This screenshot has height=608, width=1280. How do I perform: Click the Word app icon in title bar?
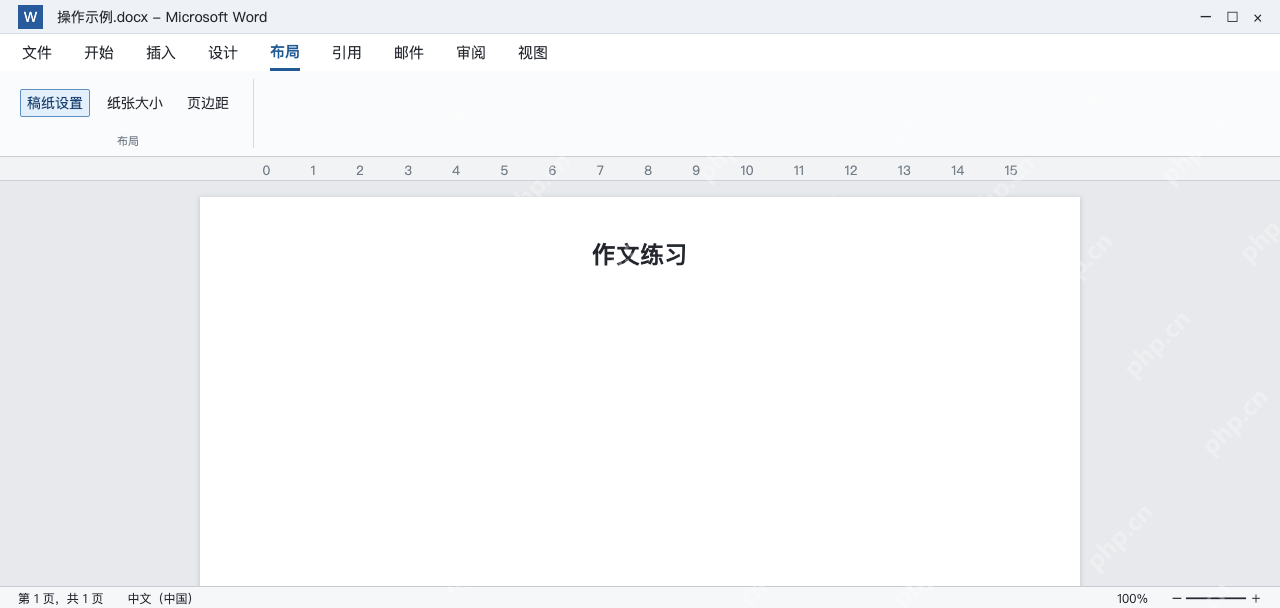(30, 17)
